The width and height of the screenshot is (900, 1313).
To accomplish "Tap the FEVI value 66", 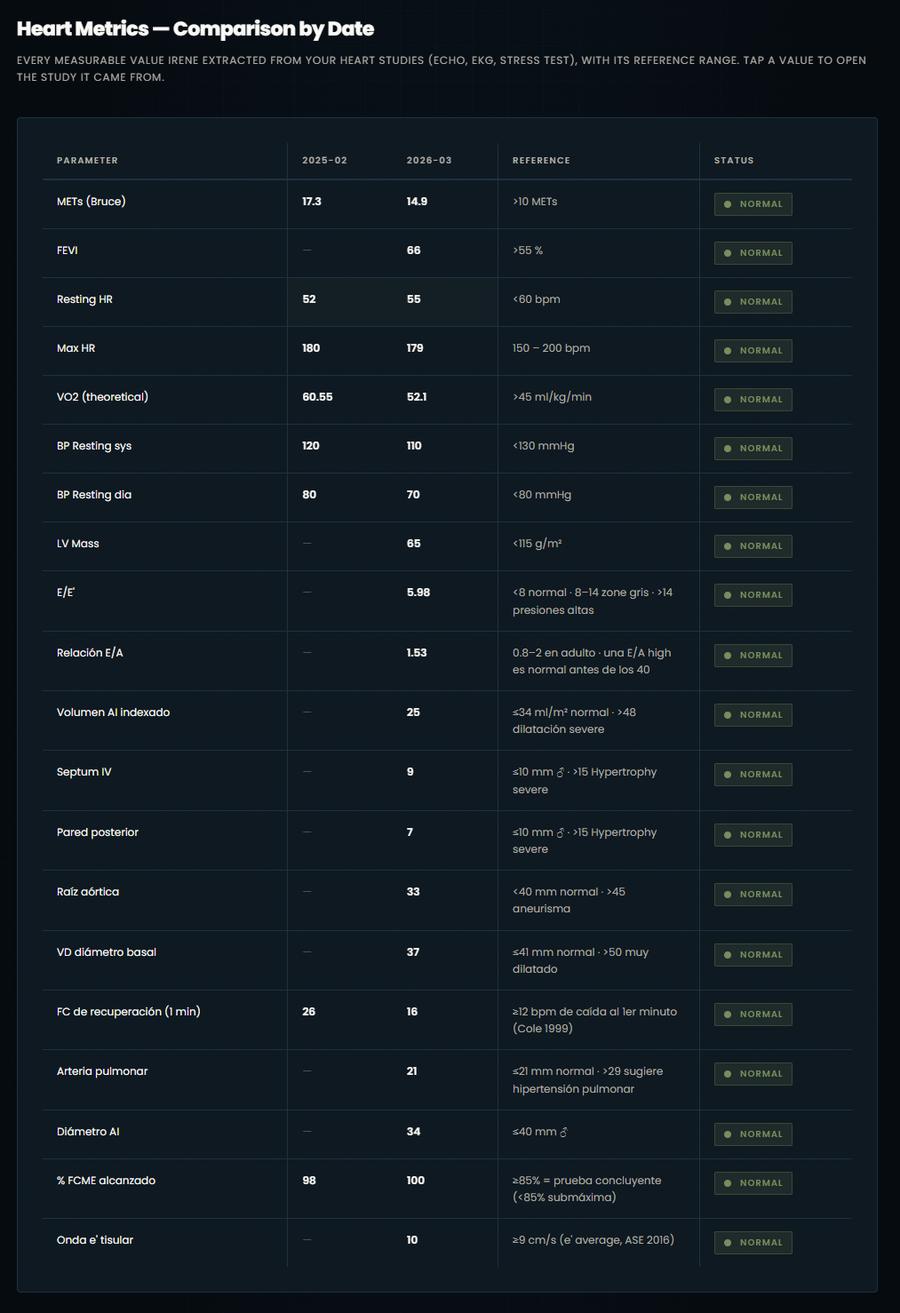I will tap(413, 251).
